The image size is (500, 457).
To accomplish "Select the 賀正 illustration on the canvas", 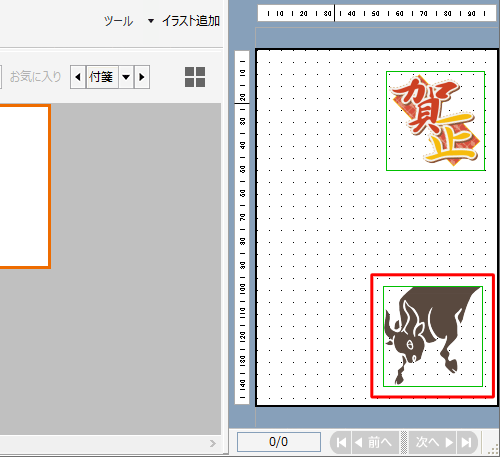I will [435, 121].
